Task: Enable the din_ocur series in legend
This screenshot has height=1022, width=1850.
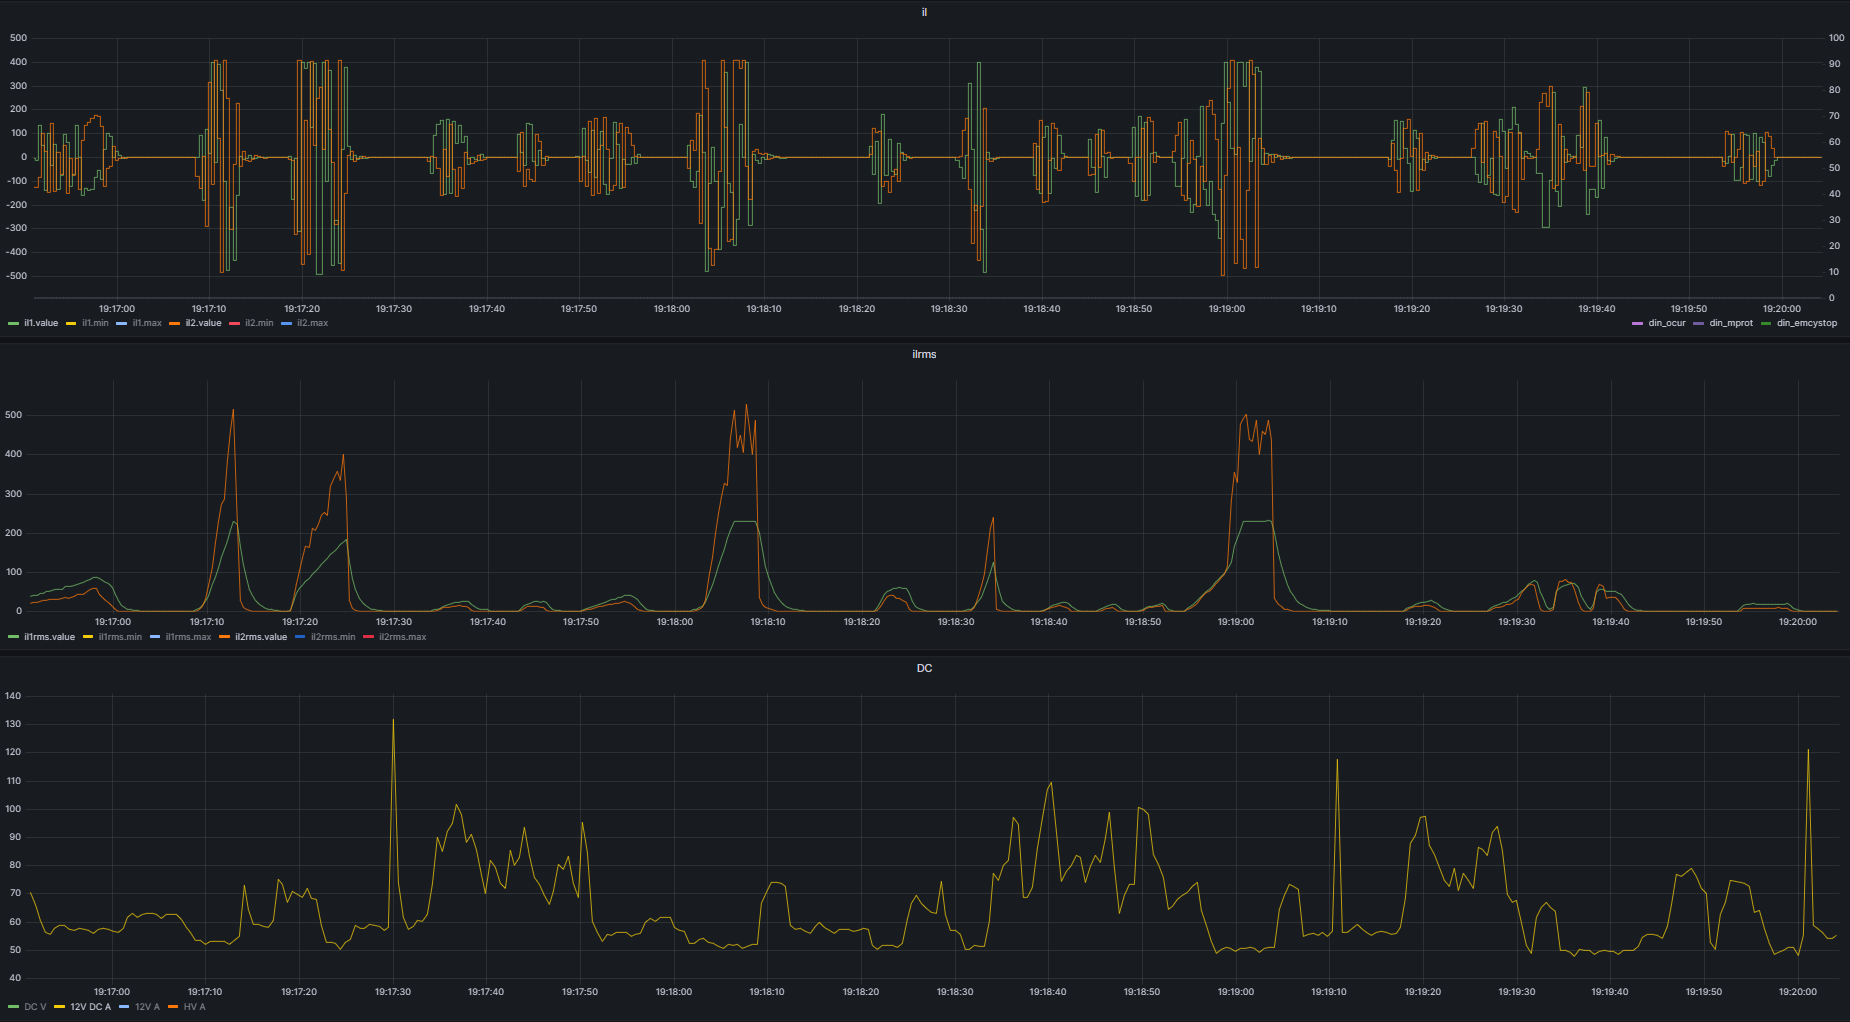Action: pyautogui.click(x=1666, y=323)
